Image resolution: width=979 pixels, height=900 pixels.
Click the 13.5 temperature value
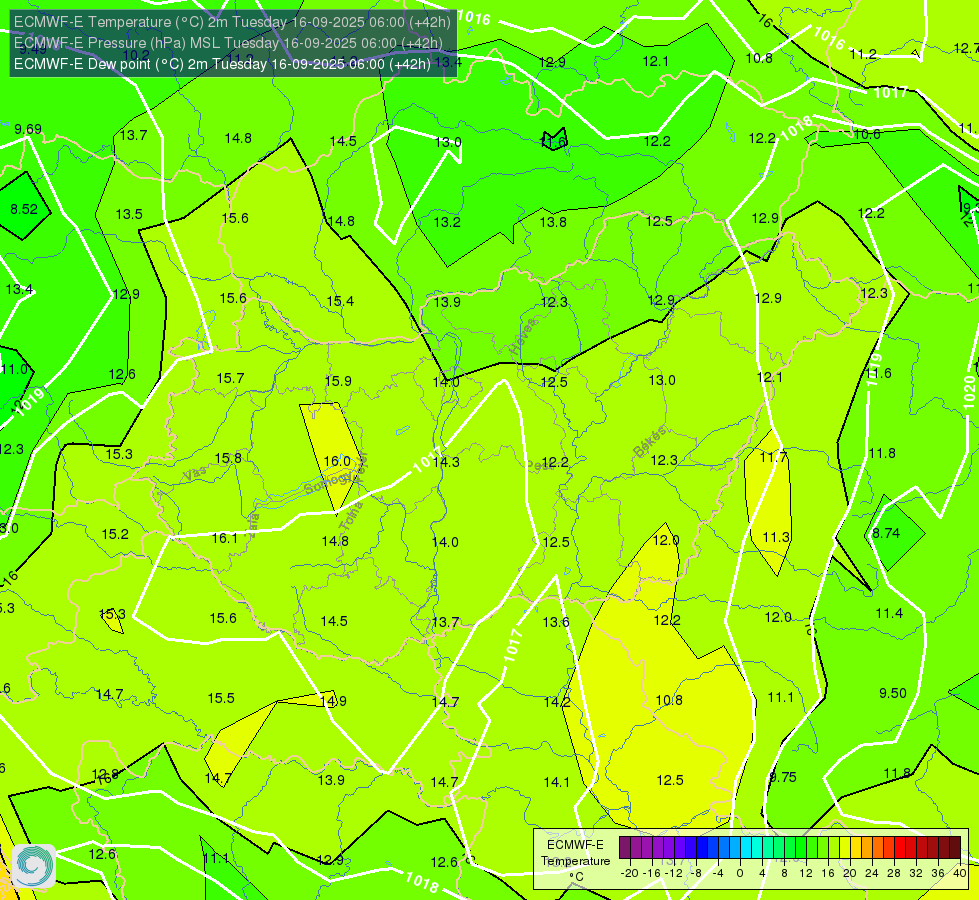pos(129,214)
